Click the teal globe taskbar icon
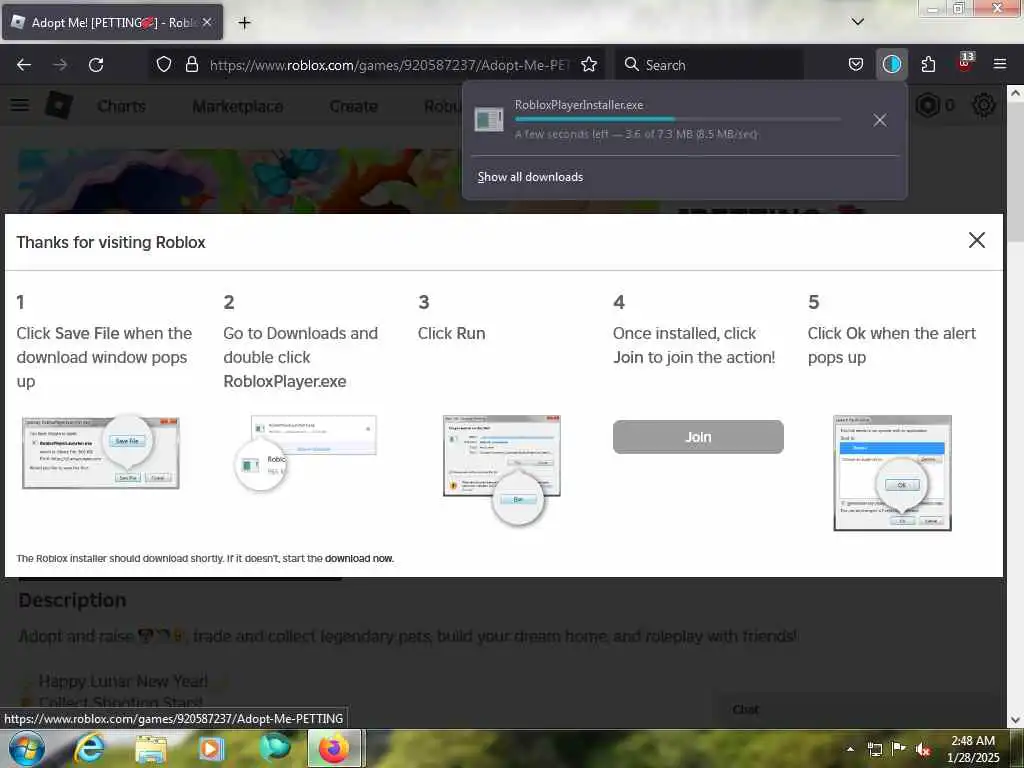1024x768 pixels. pos(274,748)
